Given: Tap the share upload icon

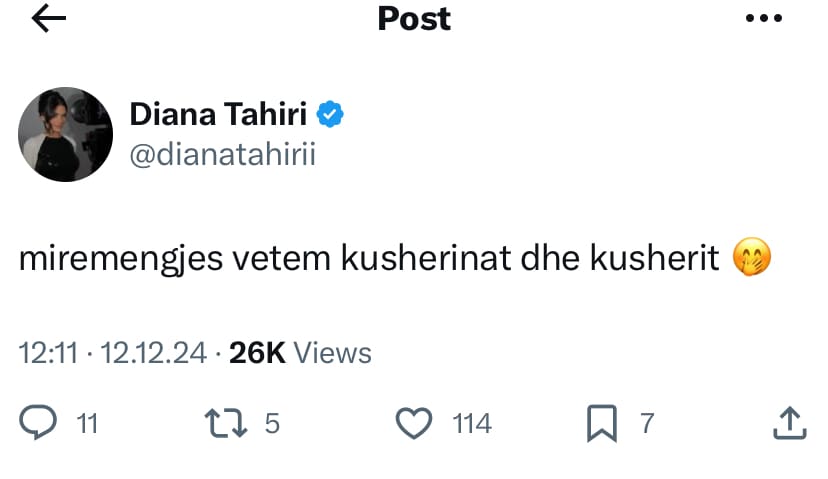Looking at the screenshot, I should [789, 422].
